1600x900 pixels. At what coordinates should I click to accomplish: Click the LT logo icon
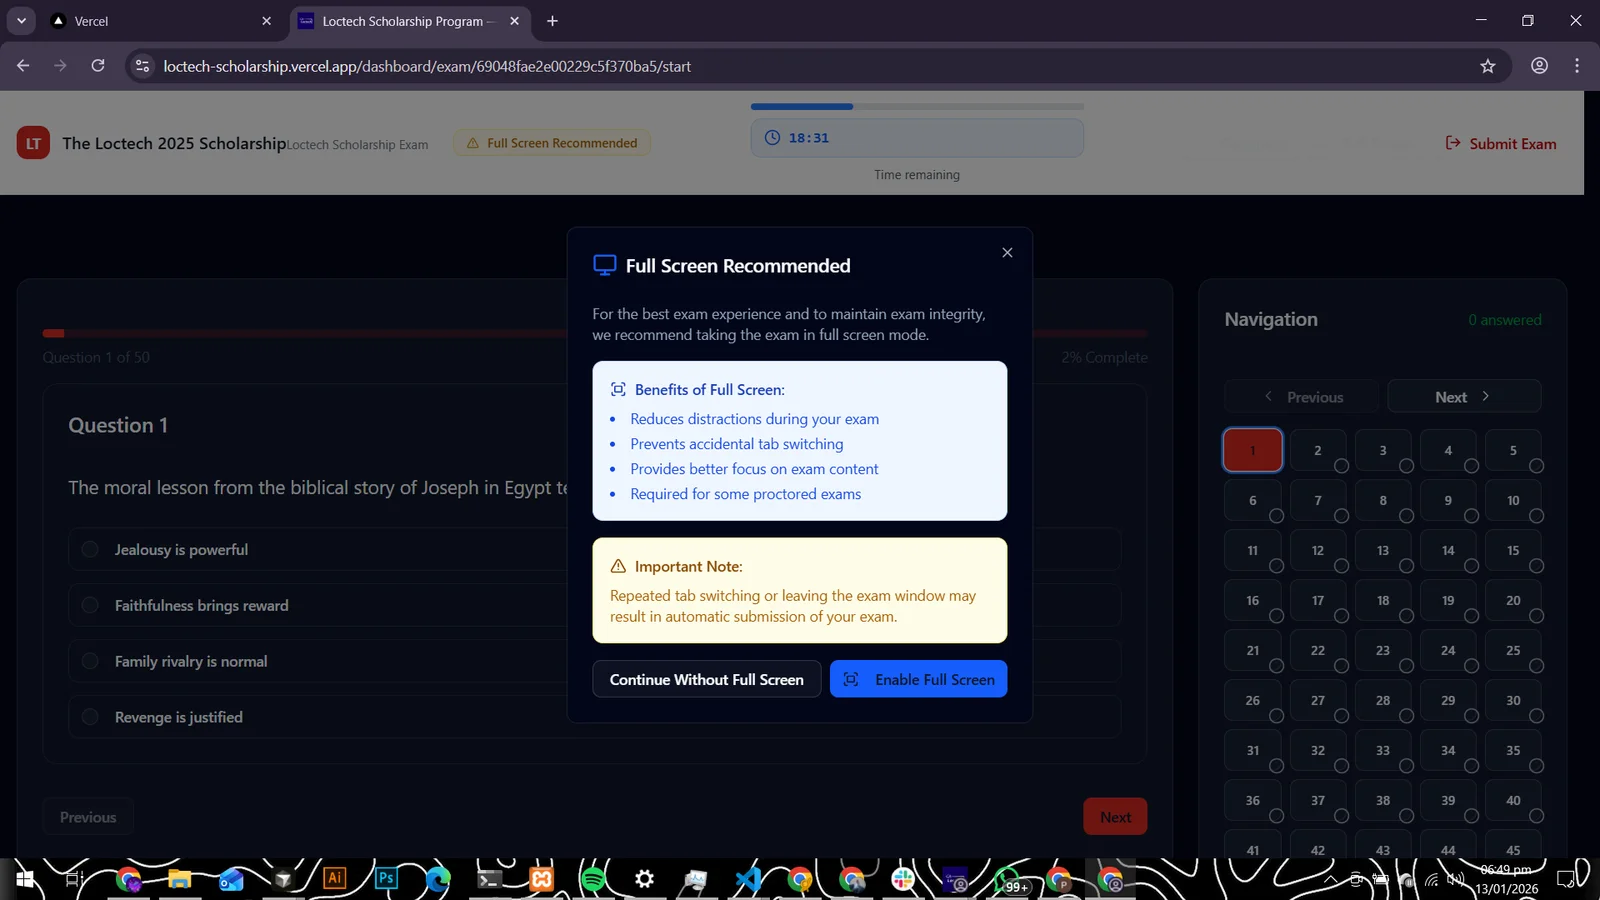tap(33, 143)
